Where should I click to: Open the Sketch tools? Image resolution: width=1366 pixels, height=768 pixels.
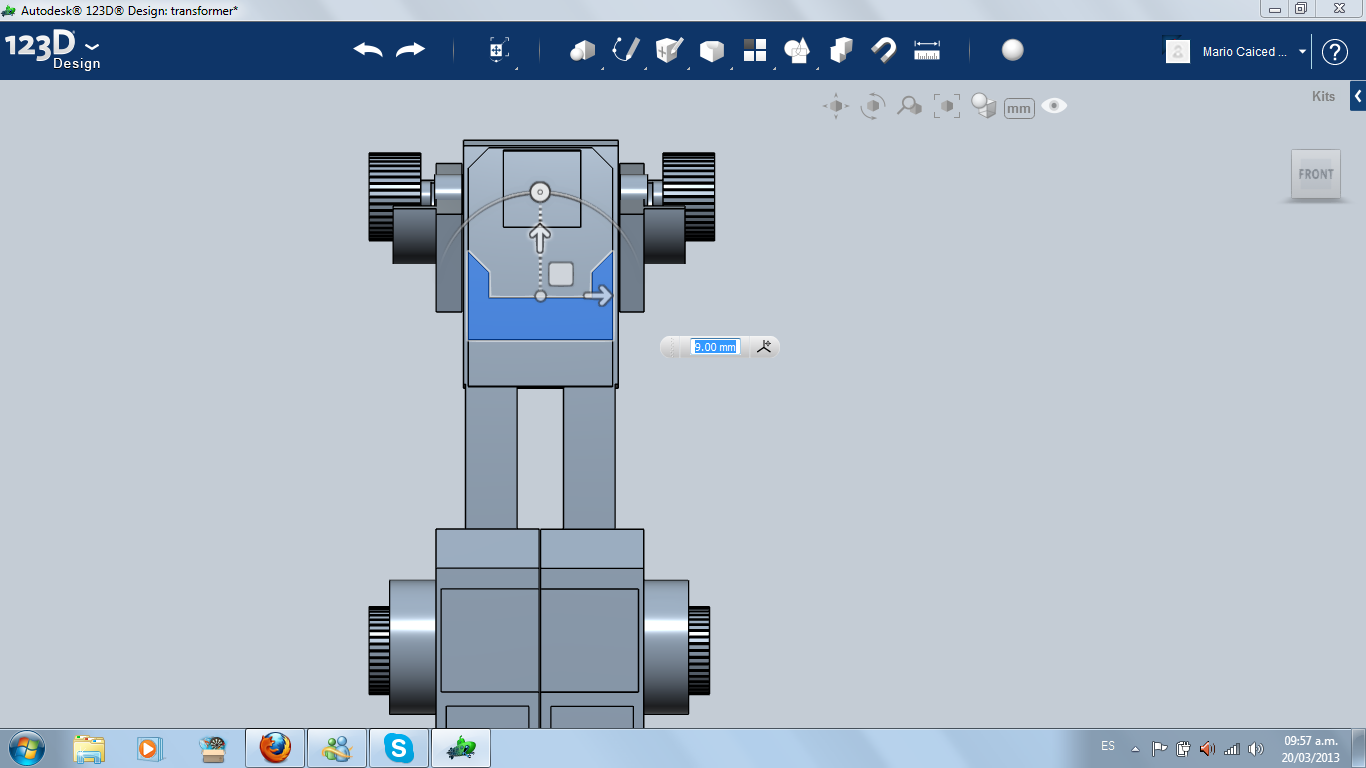(x=626, y=50)
